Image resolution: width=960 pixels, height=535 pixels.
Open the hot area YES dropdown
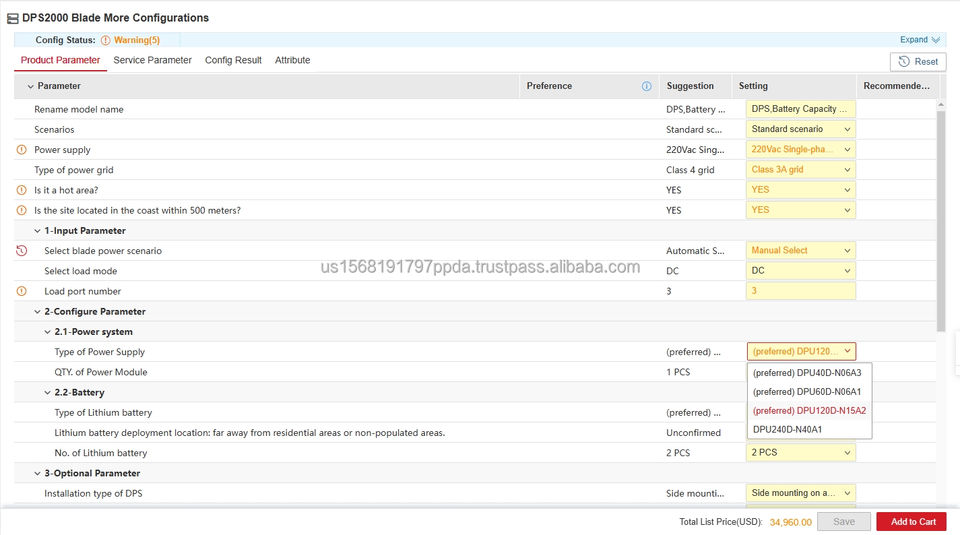click(x=801, y=190)
